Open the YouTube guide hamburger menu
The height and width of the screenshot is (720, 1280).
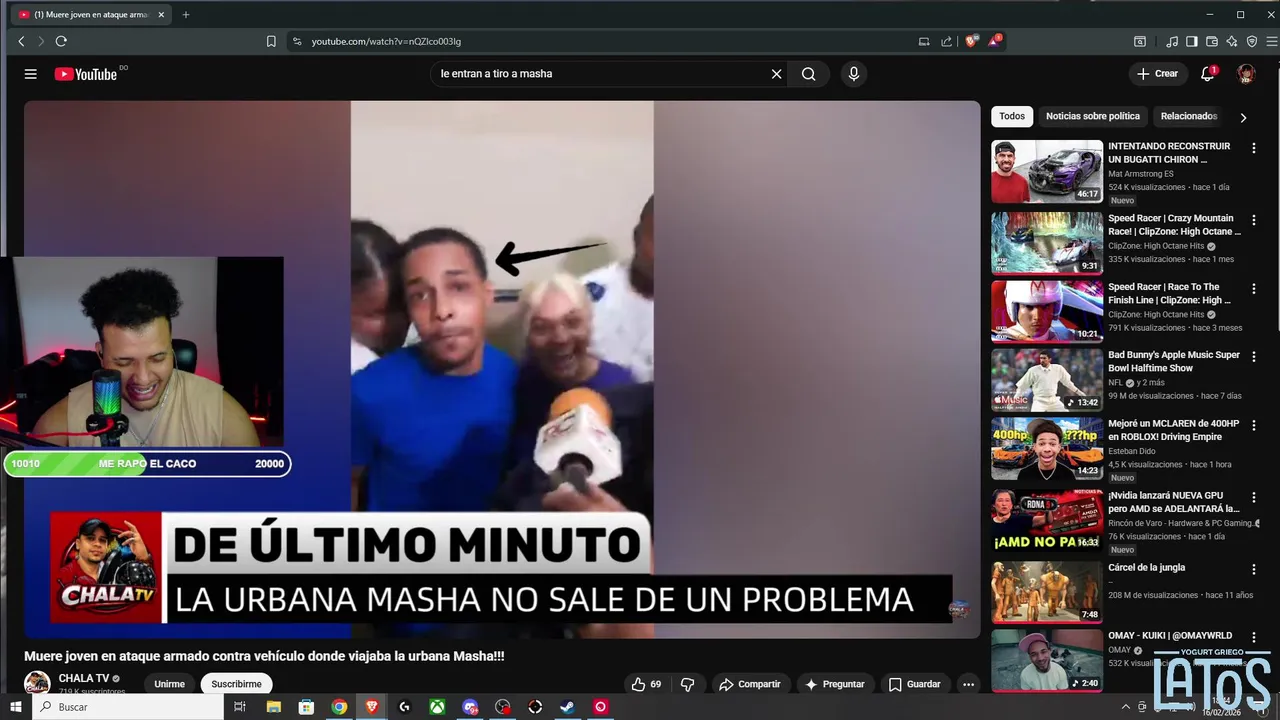31,74
